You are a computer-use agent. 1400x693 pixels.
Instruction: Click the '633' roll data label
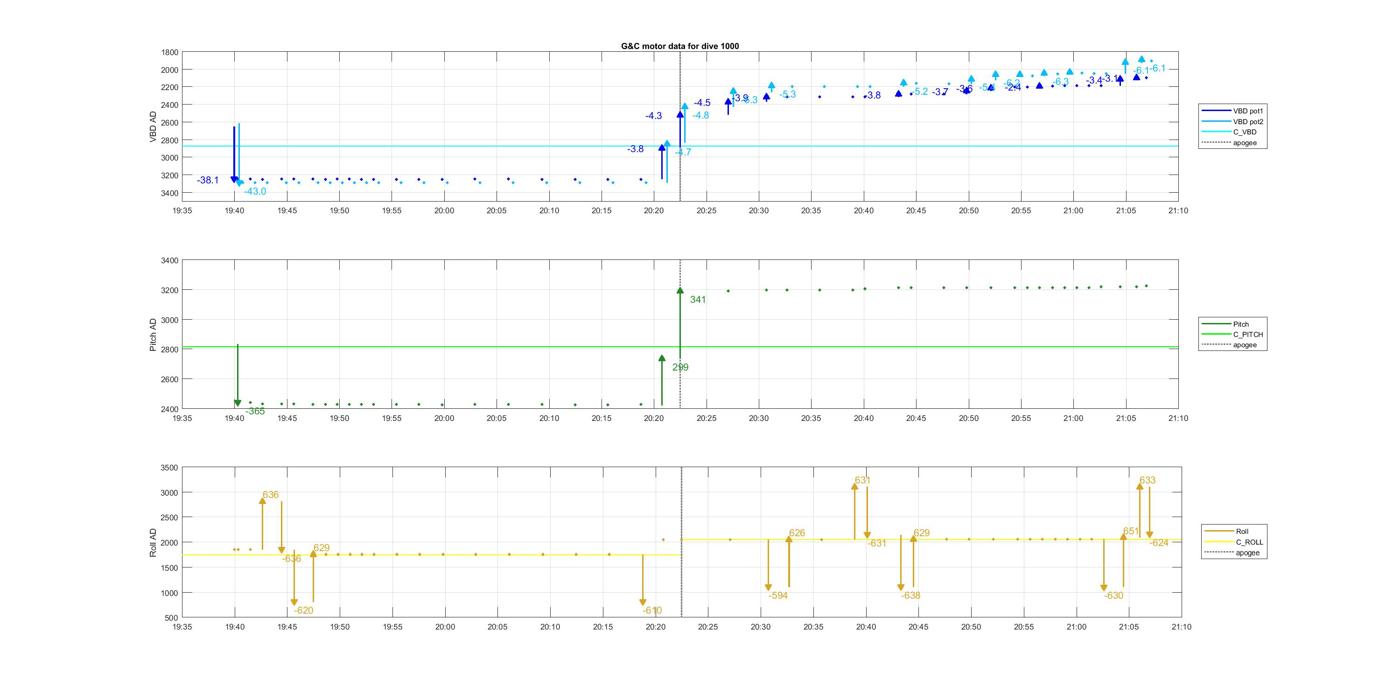pyautogui.click(x=1148, y=481)
